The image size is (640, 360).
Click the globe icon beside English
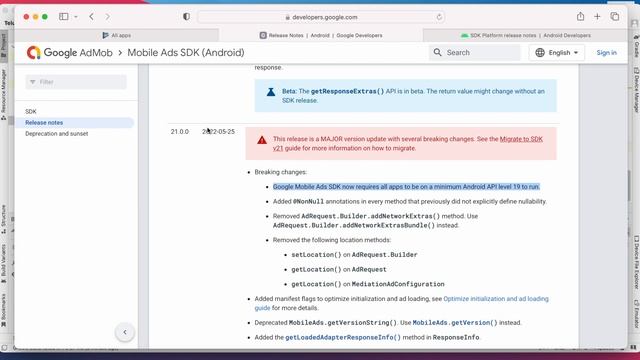pyautogui.click(x=540, y=53)
